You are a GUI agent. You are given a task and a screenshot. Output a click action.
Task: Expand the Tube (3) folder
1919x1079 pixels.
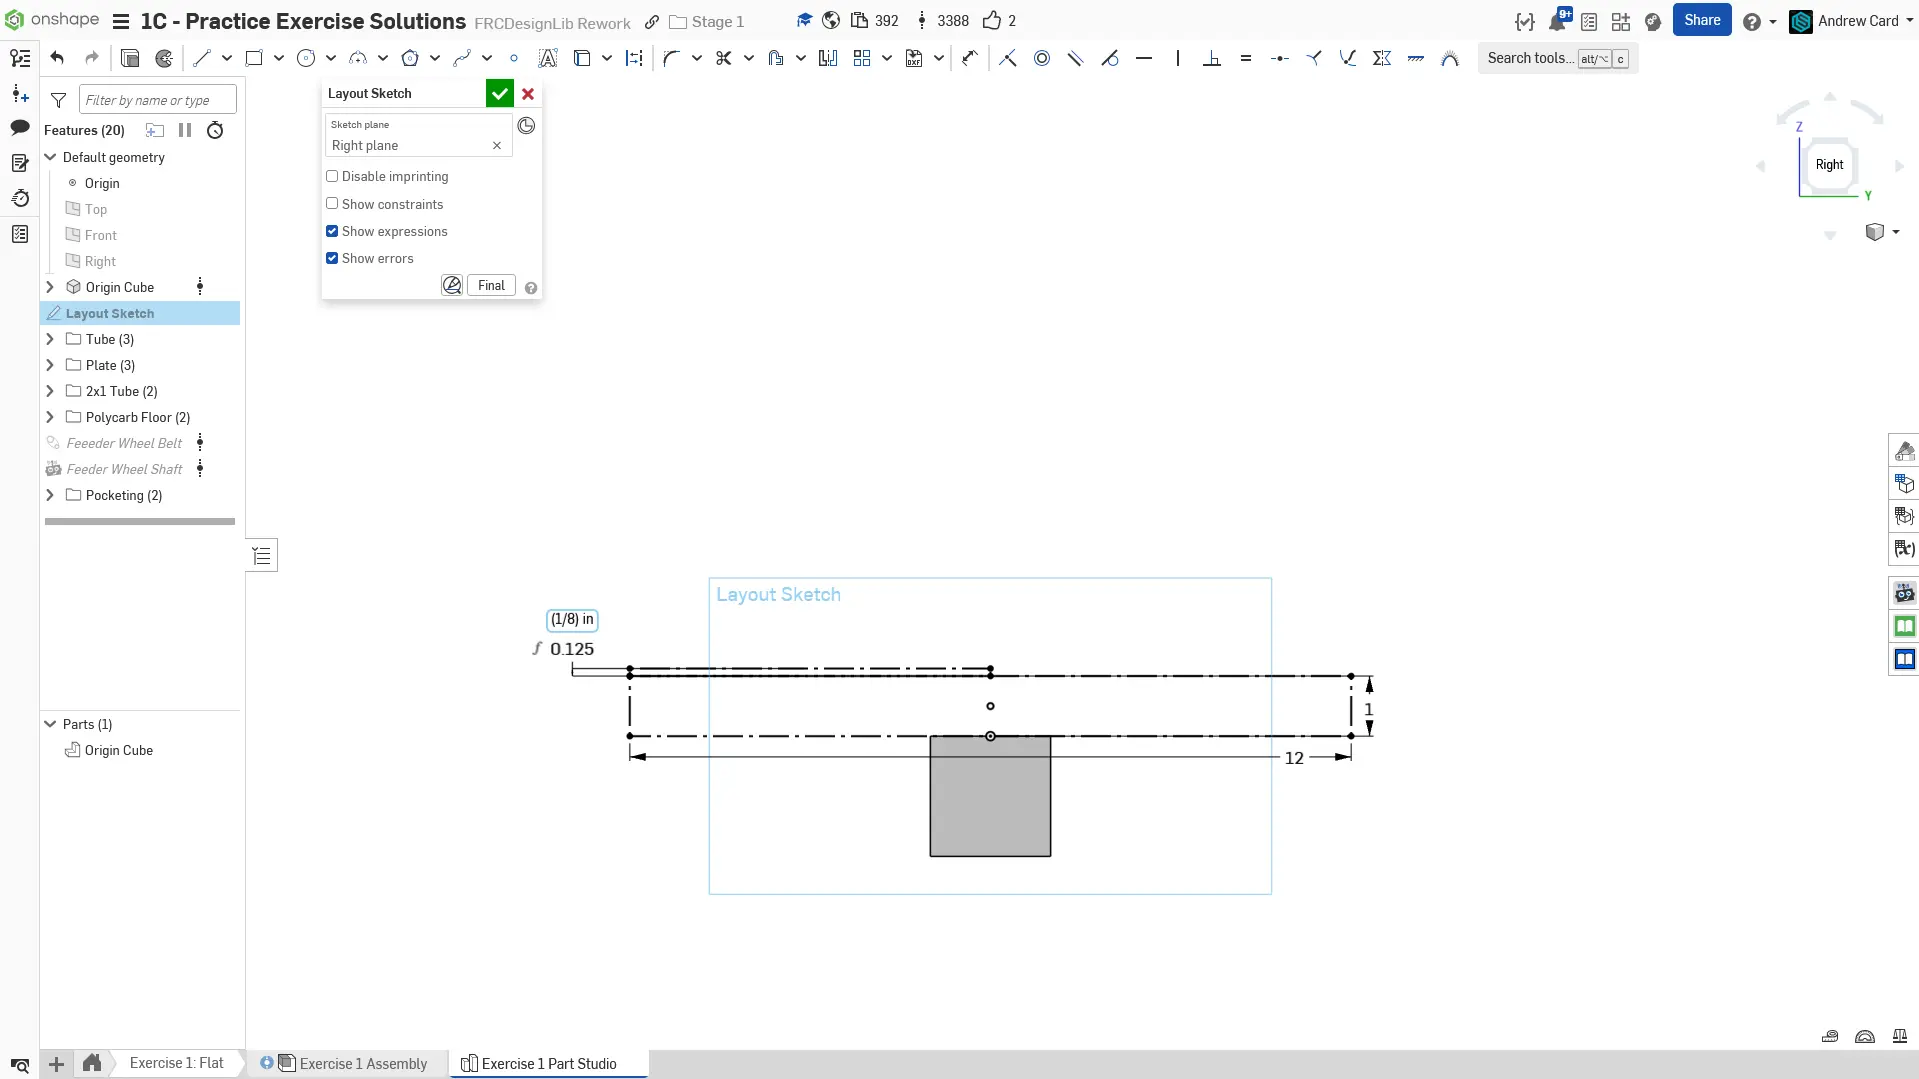(50, 339)
